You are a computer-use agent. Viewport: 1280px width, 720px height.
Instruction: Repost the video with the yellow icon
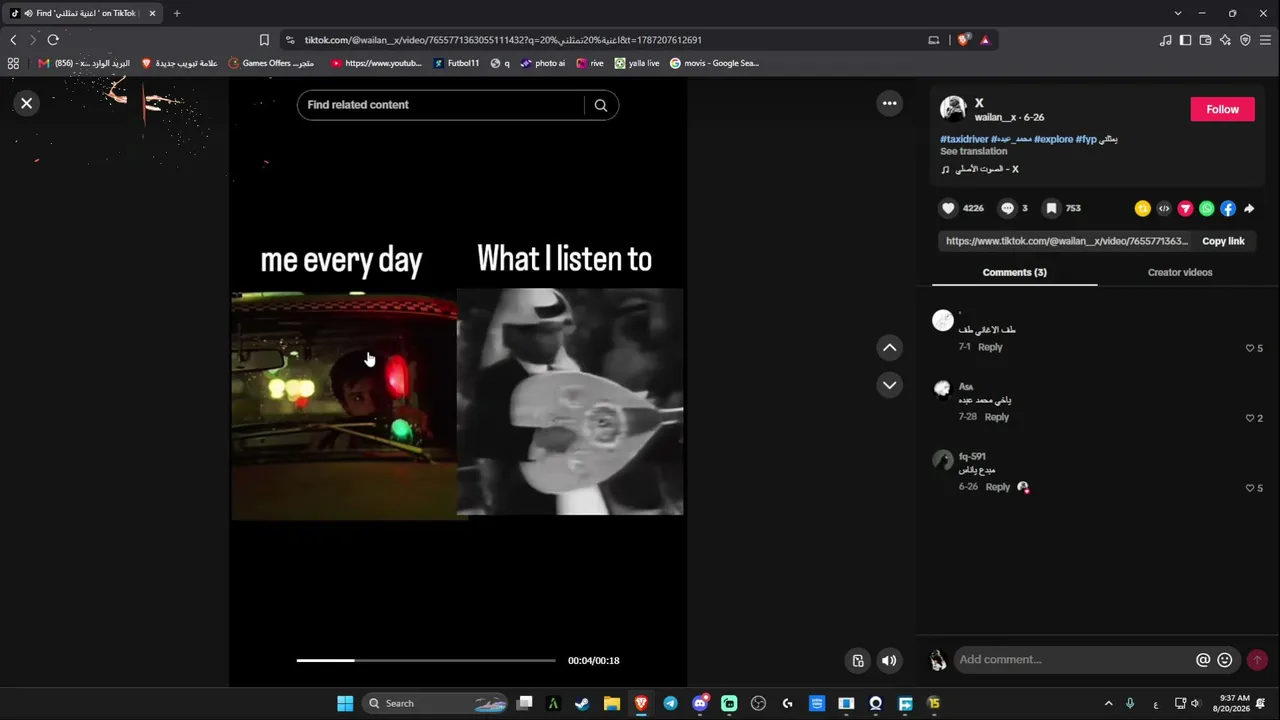pyautogui.click(x=1143, y=208)
